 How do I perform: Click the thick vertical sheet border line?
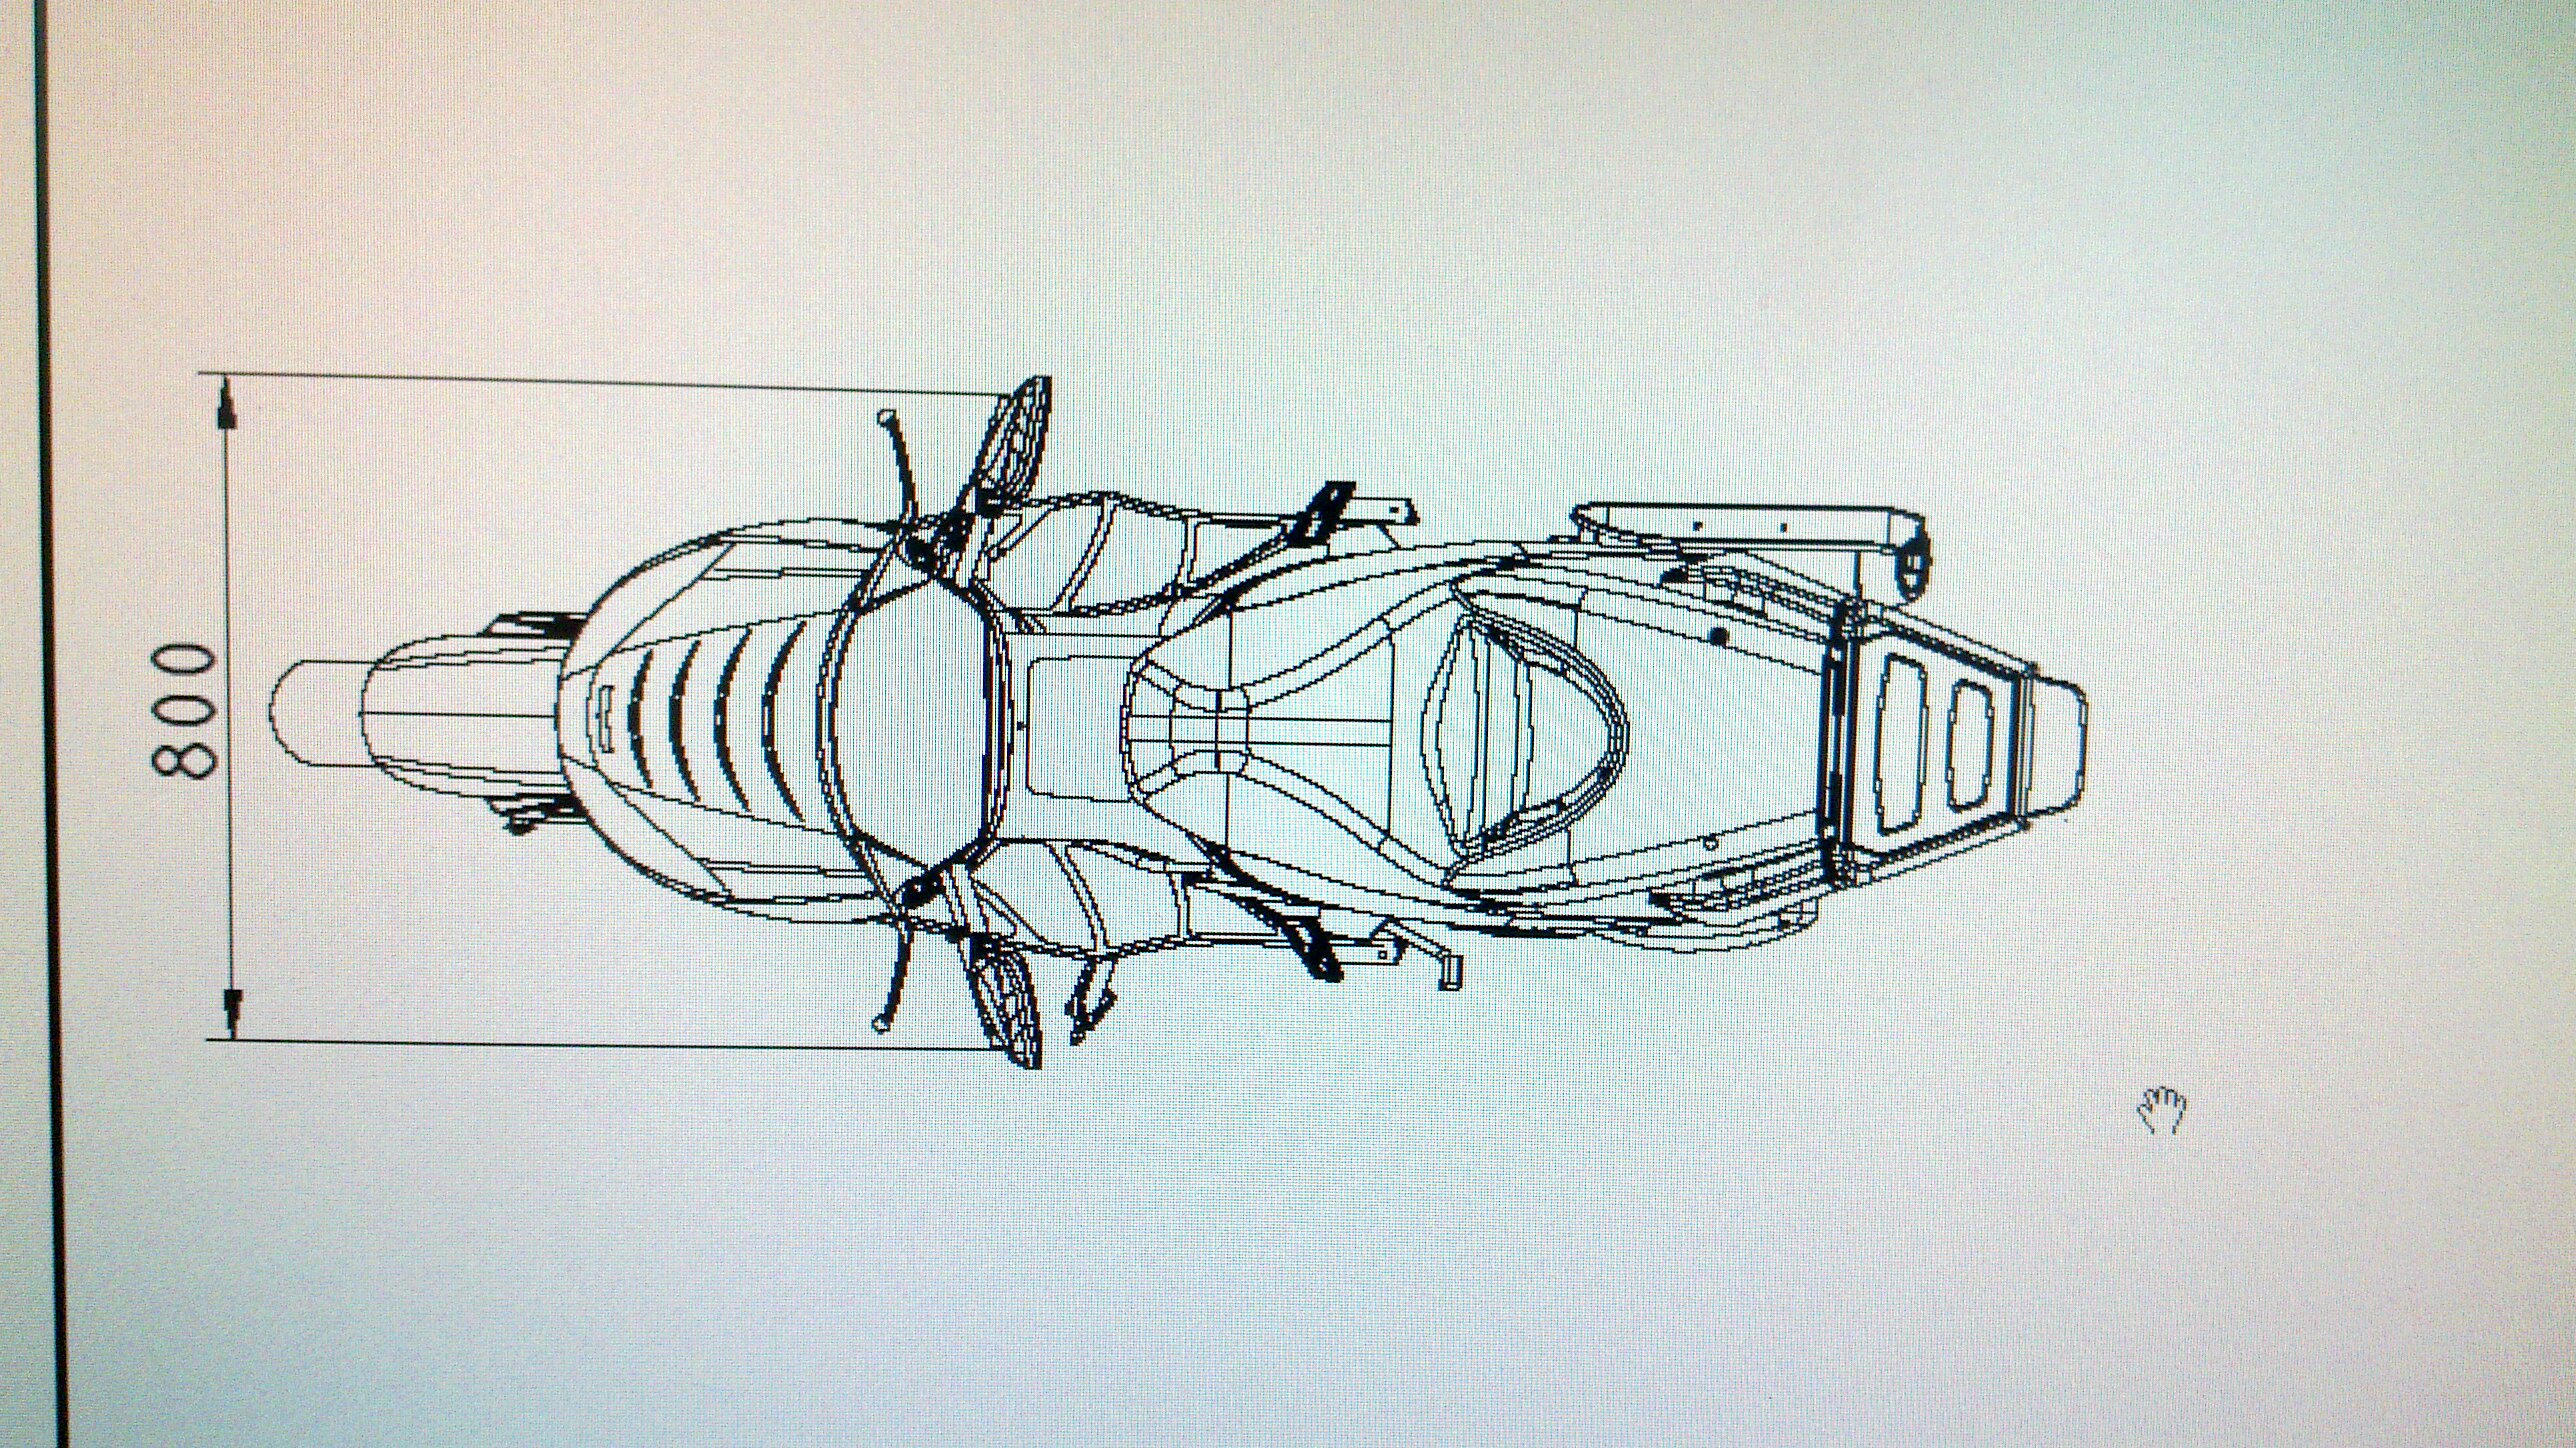pyautogui.click(x=51, y=700)
